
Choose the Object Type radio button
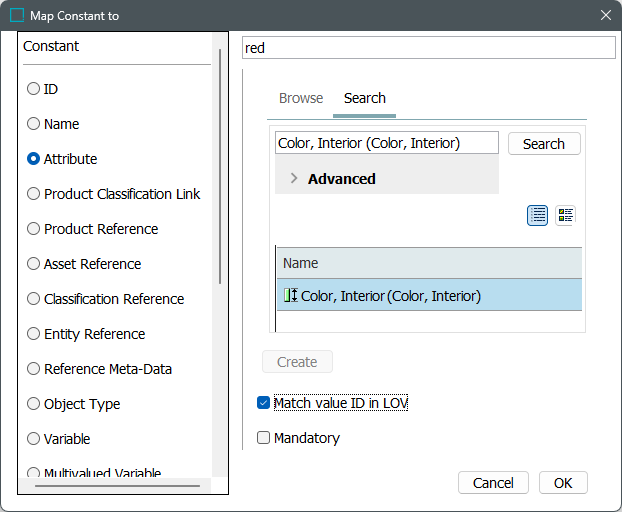point(33,403)
